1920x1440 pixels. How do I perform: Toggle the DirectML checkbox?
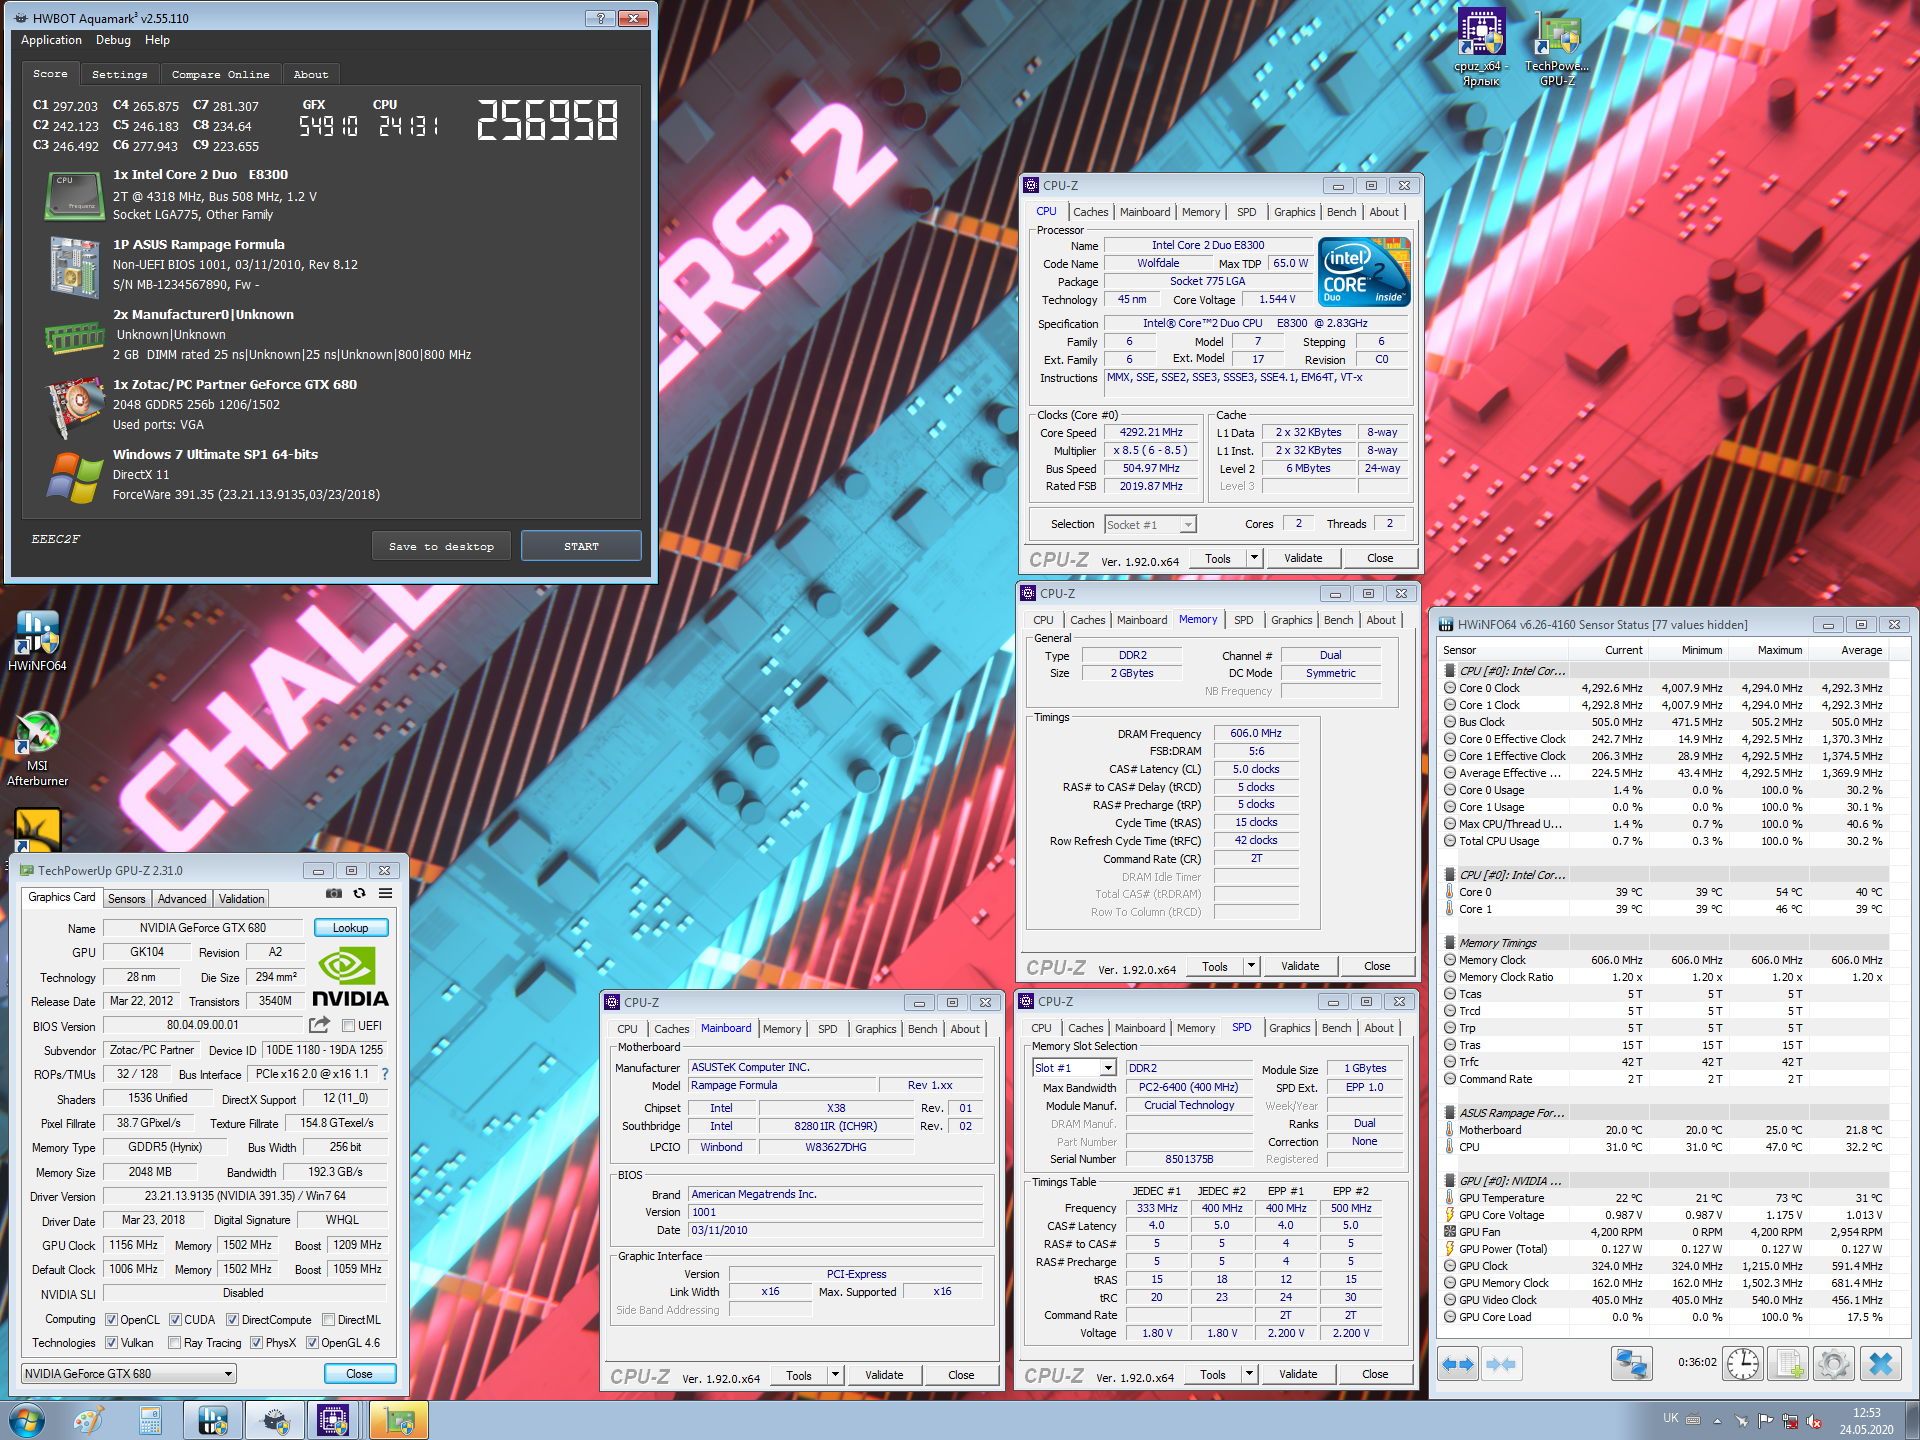point(328,1319)
